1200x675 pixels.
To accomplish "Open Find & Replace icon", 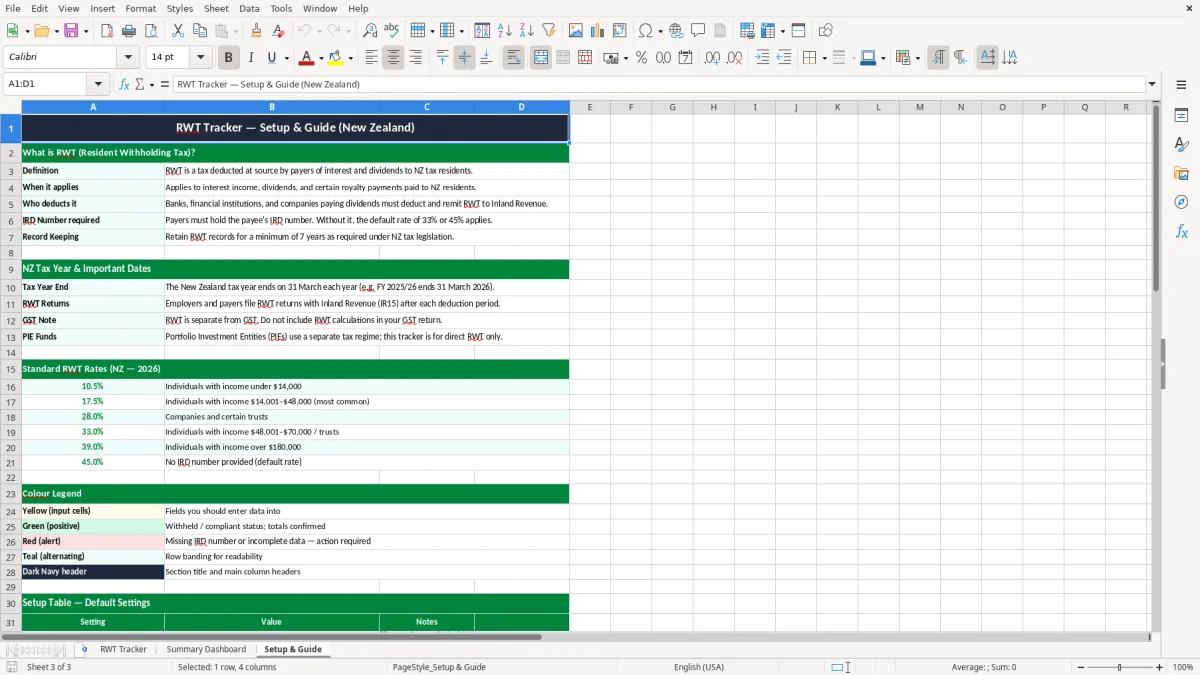I will point(370,31).
